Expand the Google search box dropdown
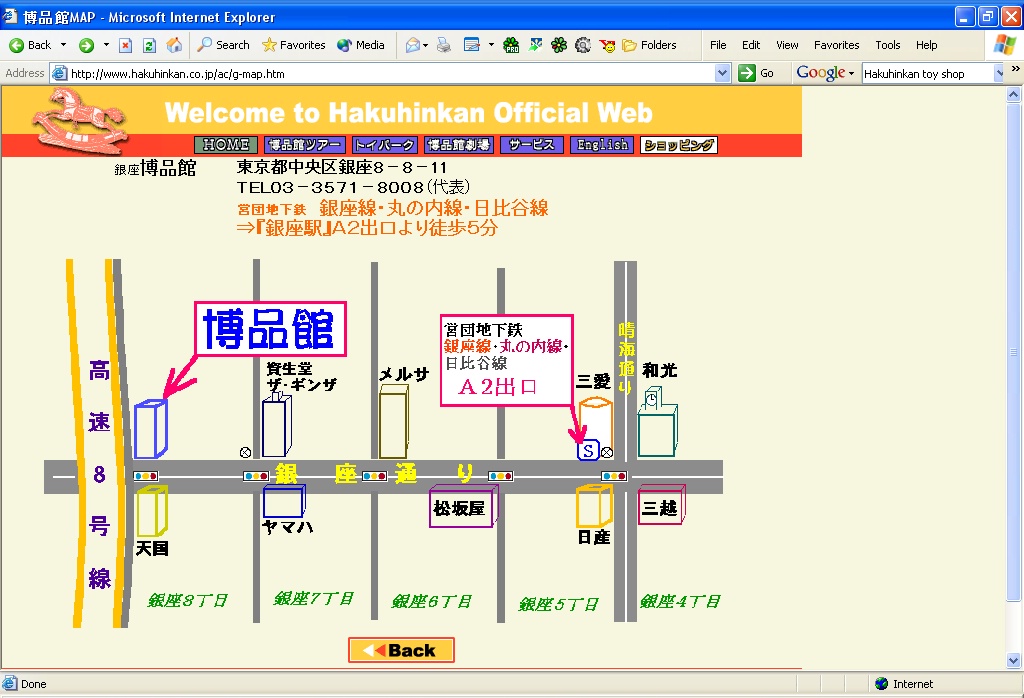The width and height of the screenshot is (1024, 698). tap(999, 74)
